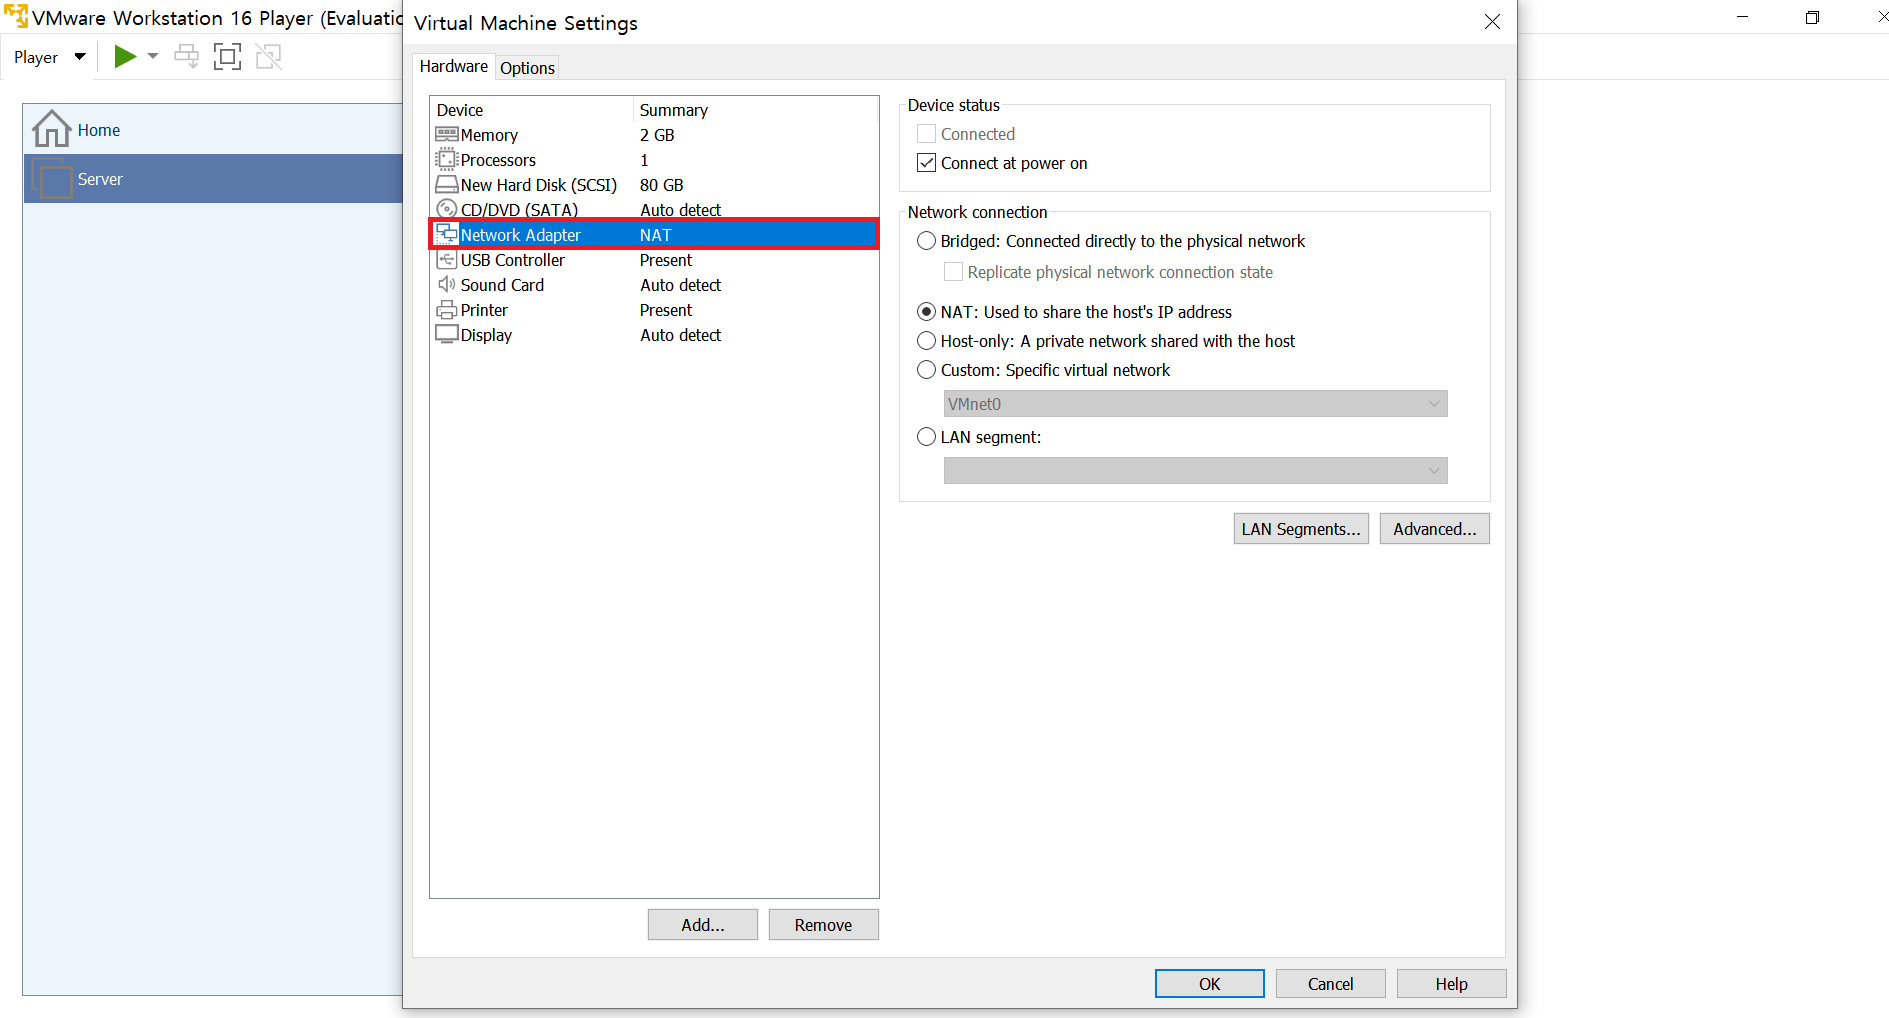Screen dimensions: 1889x1018
Task: Select the Processors device icon
Action: point(447,159)
